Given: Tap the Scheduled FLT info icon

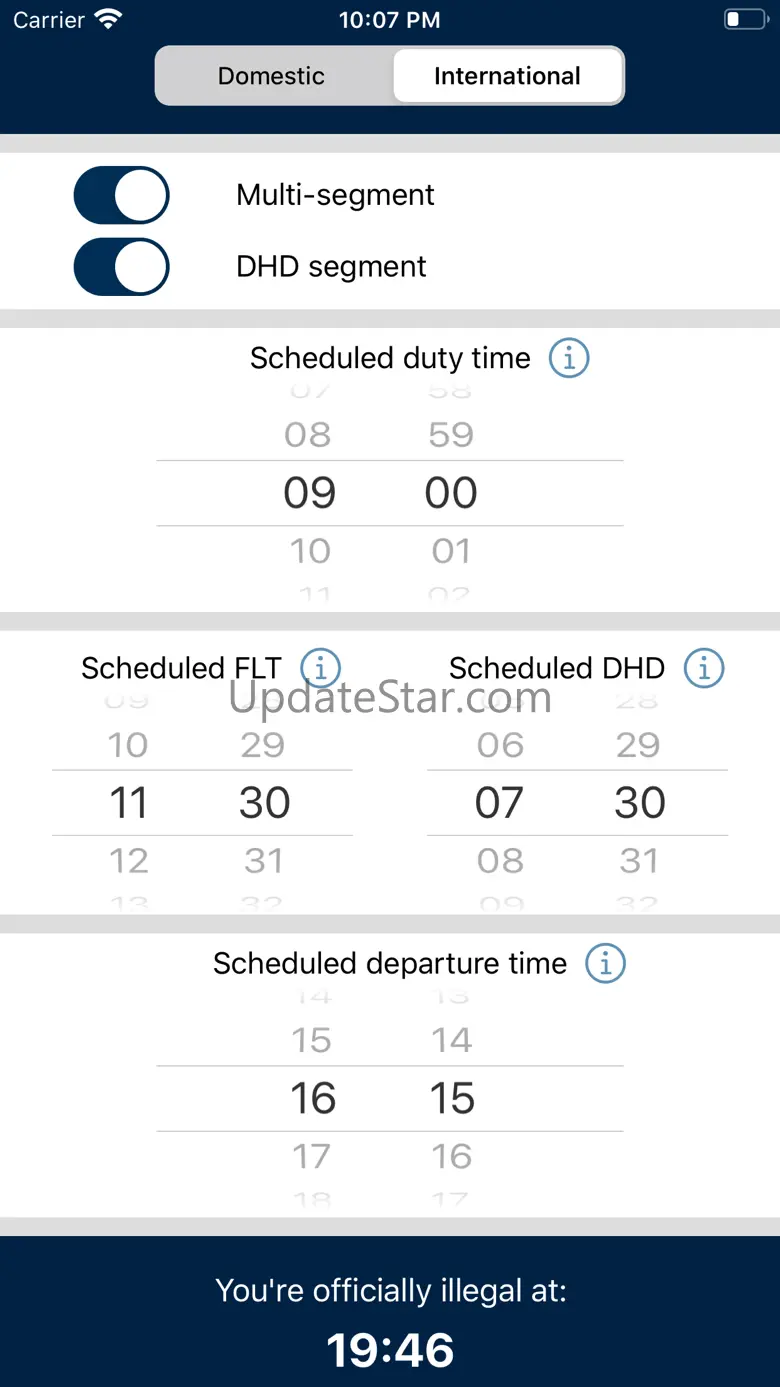Looking at the screenshot, I should pos(320,668).
